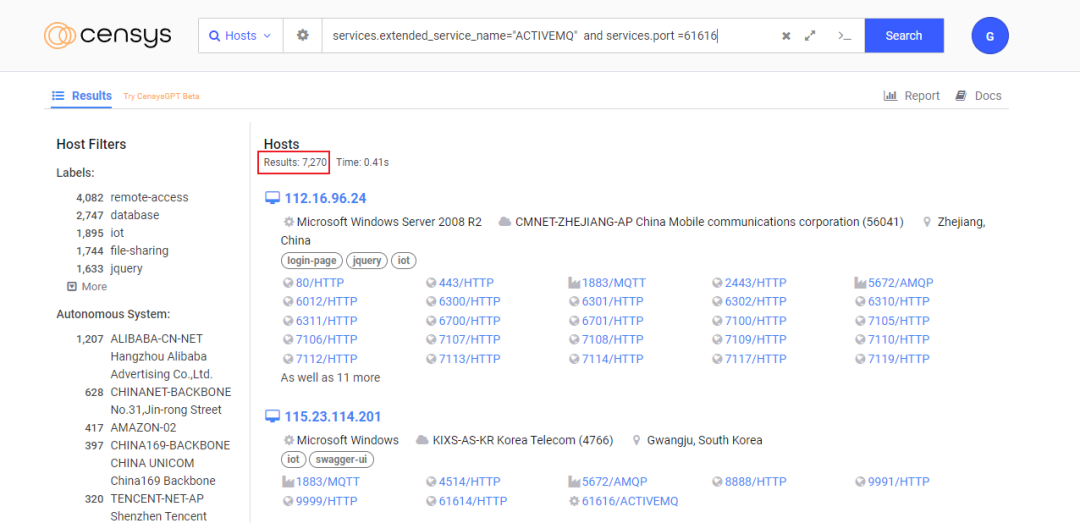The width and height of the screenshot is (1080, 523).
Task: Clear the search query with X icon
Action: pos(786,36)
